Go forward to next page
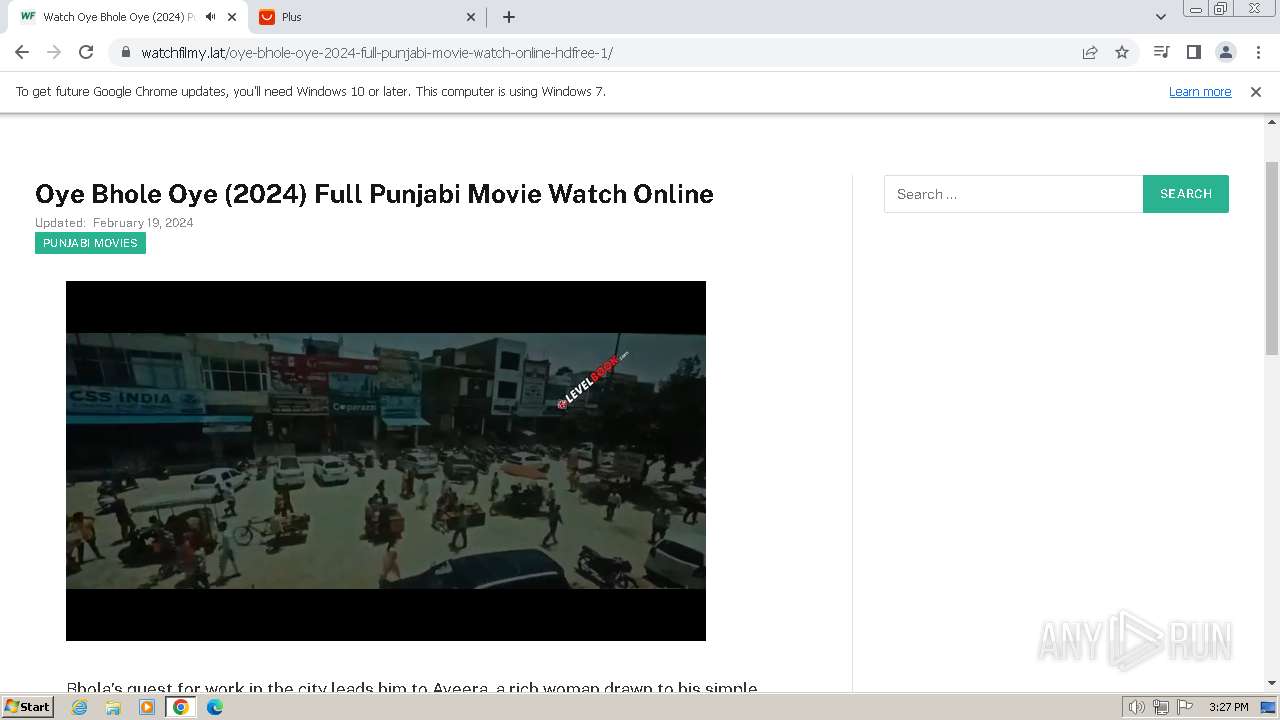1280x720 pixels. click(x=54, y=52)
